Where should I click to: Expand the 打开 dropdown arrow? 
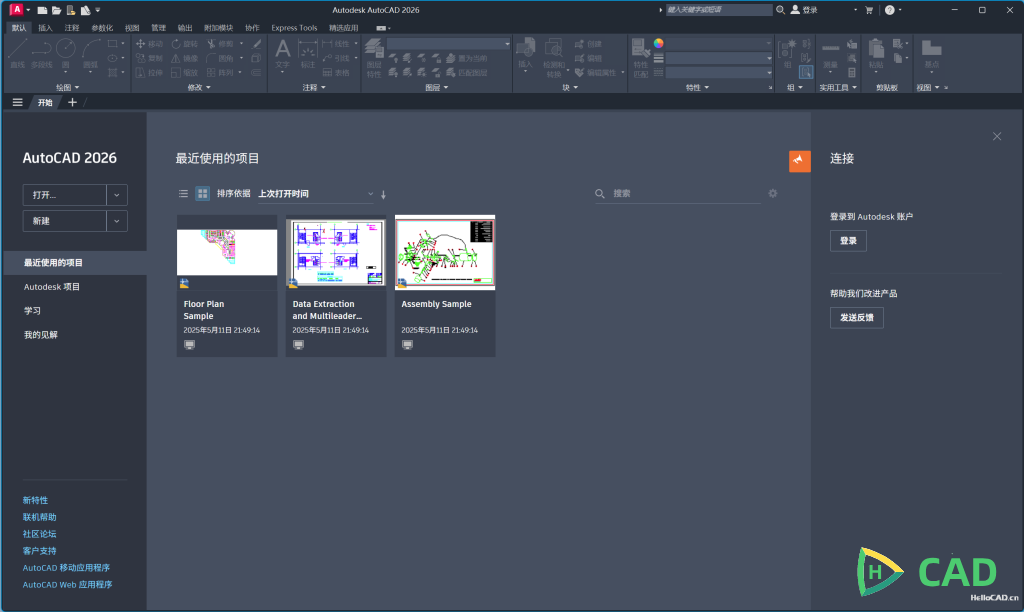click(x=117, y=195)
